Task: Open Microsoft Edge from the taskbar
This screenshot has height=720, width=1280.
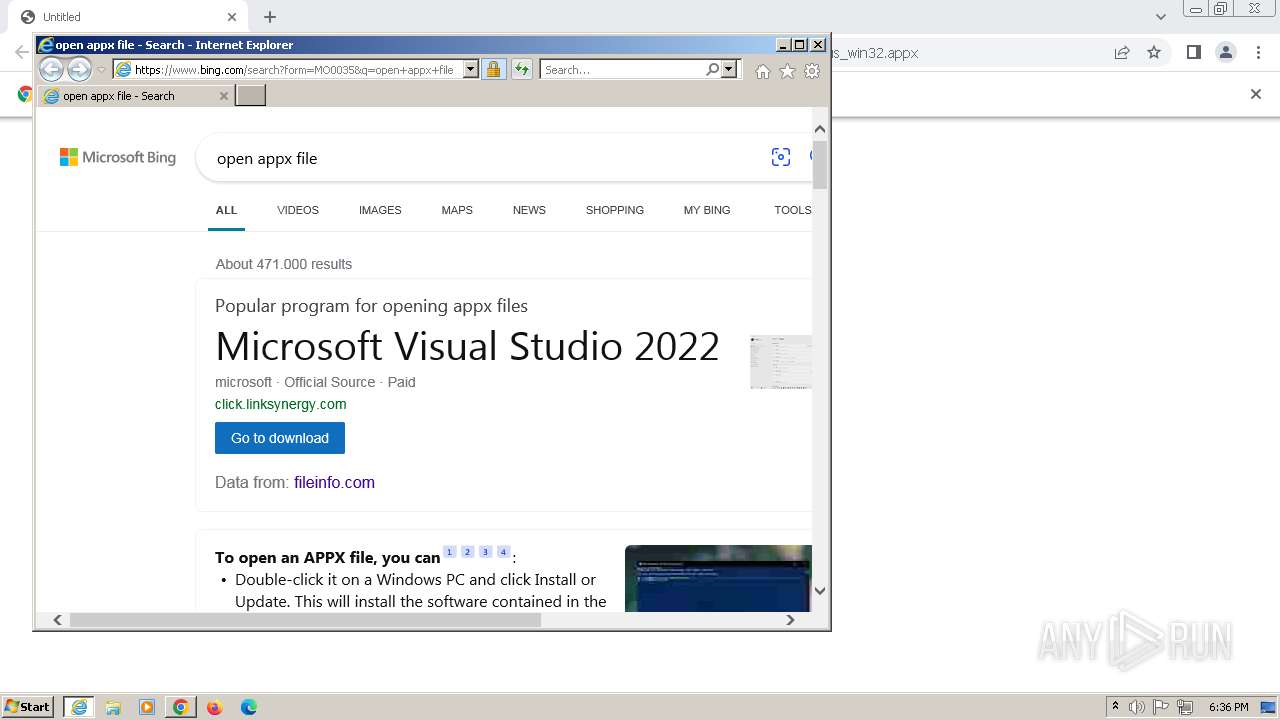Action: click(x=248, y=707)
